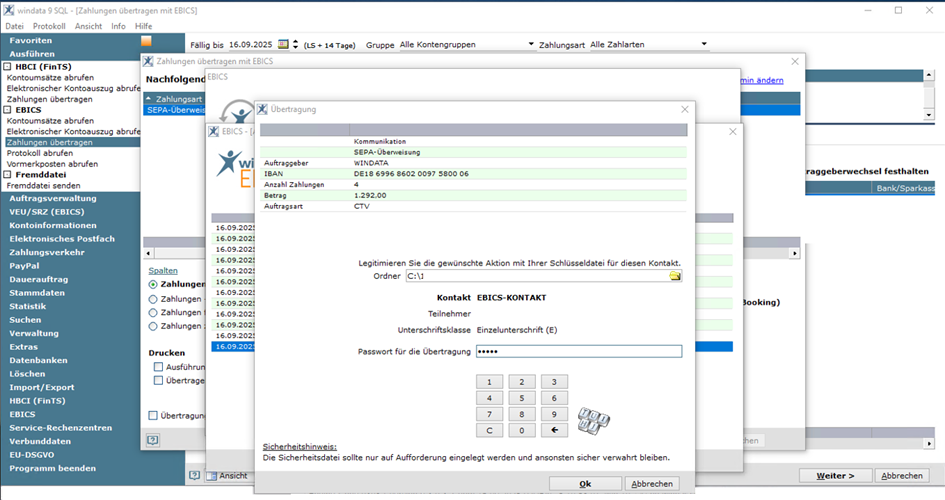Viewport: 945px width, 500px height.
Task: Open the Protokoll menu
Action: pyautogui.click(x=49, y=25)
